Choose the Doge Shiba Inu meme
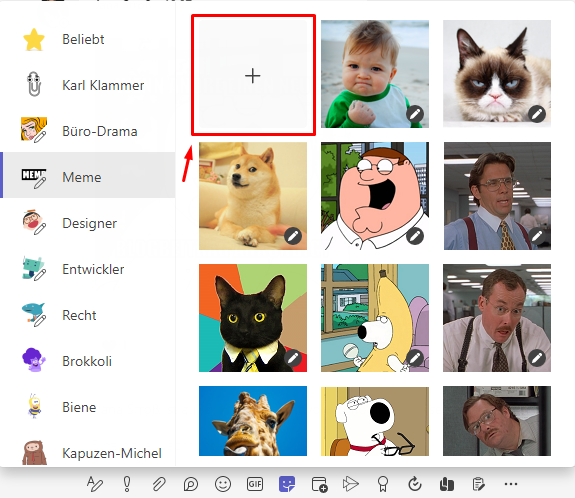This screenshot has height=498, width=575. point(253,196)
